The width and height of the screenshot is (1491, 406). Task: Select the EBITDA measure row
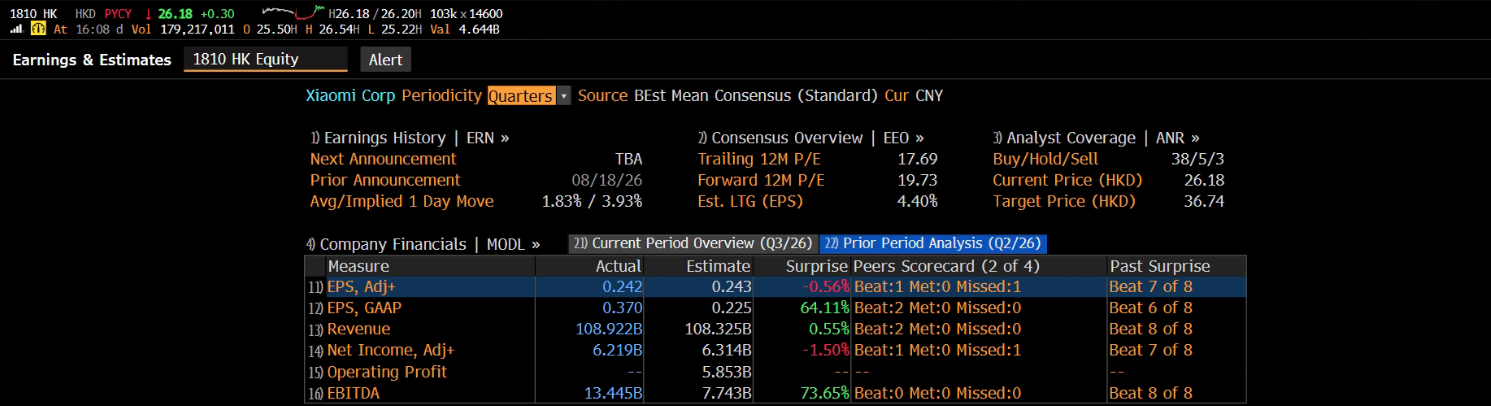775,393
